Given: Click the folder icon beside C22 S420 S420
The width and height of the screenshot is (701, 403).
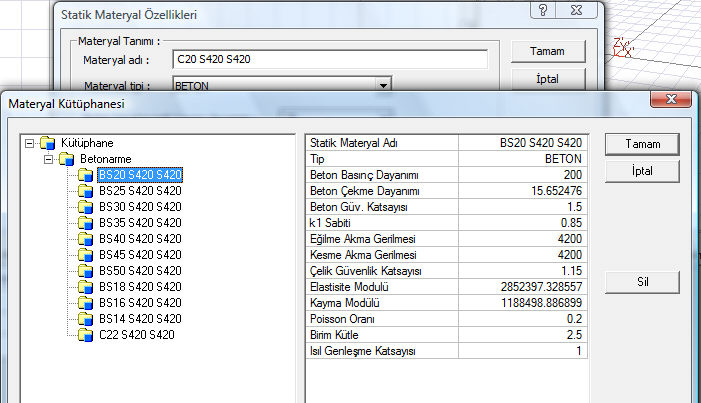Looking at the screenshot, I should coord(85,335).
